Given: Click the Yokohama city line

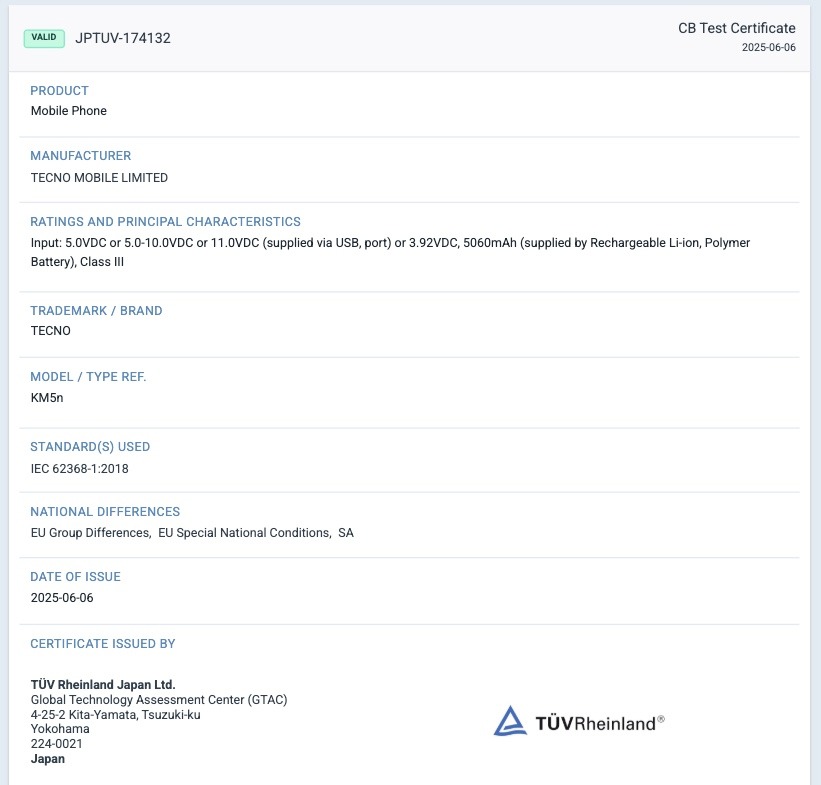Looking at the screenshot, I should coord(60,729).
